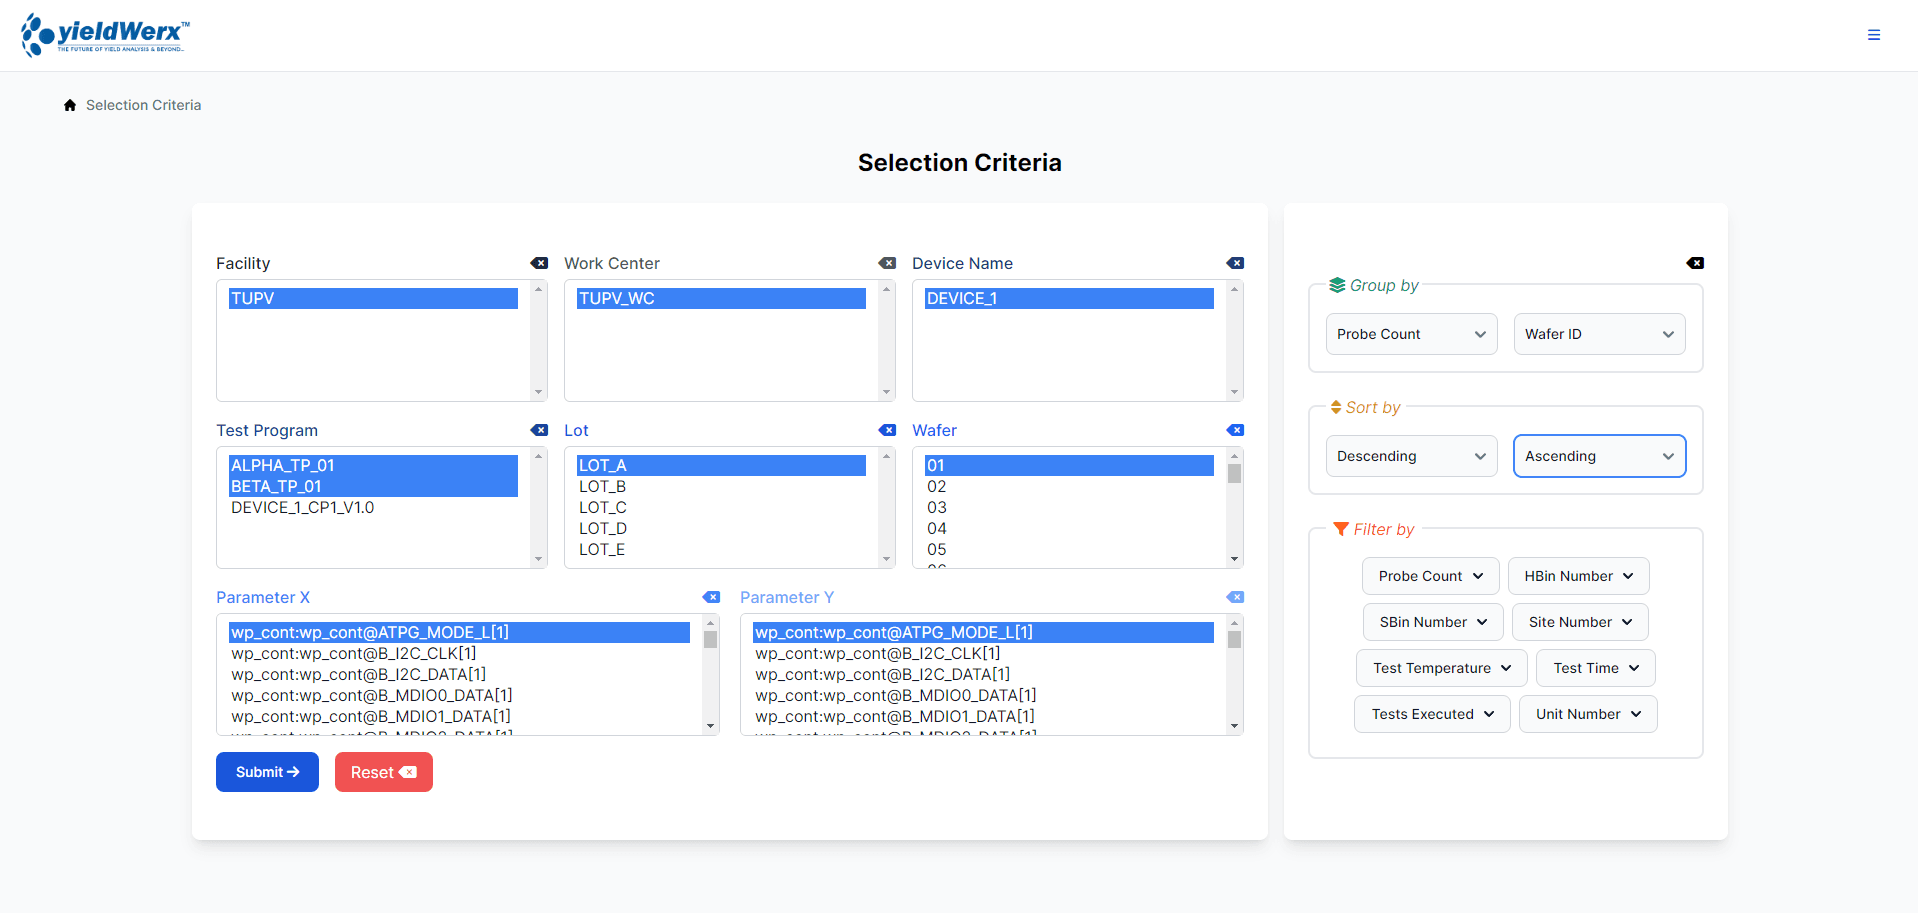Click Parameter X list scrollbar down arrow
The width and height of the screenshot is (1918, 913).
[x=710, y=726]
